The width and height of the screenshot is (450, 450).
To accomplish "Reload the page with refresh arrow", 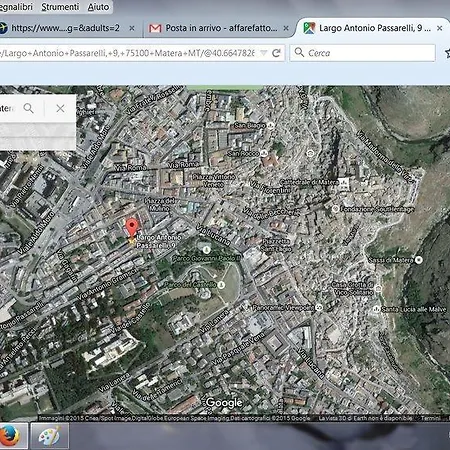I will coord(276,53).
